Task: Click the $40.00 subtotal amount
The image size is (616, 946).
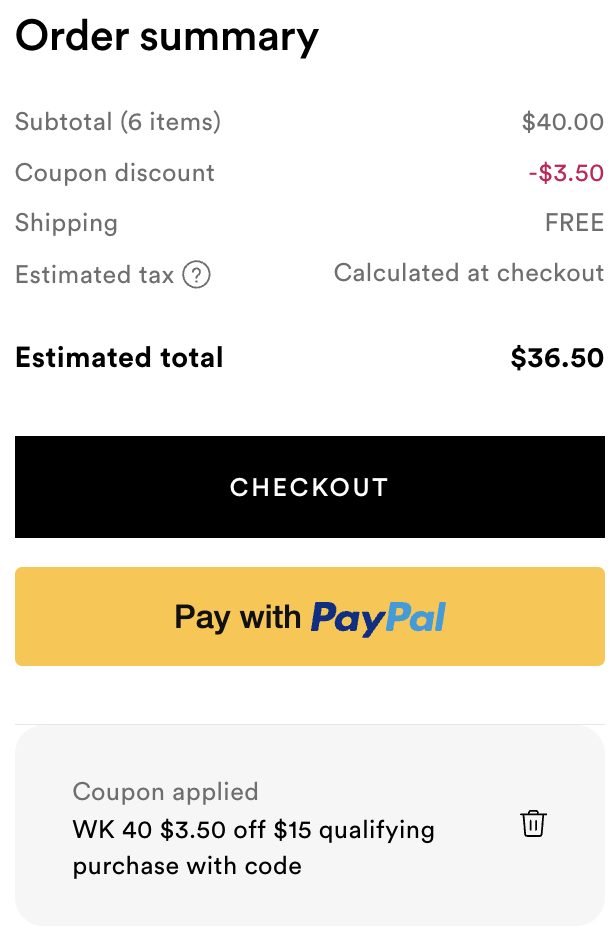Action: 562,122
